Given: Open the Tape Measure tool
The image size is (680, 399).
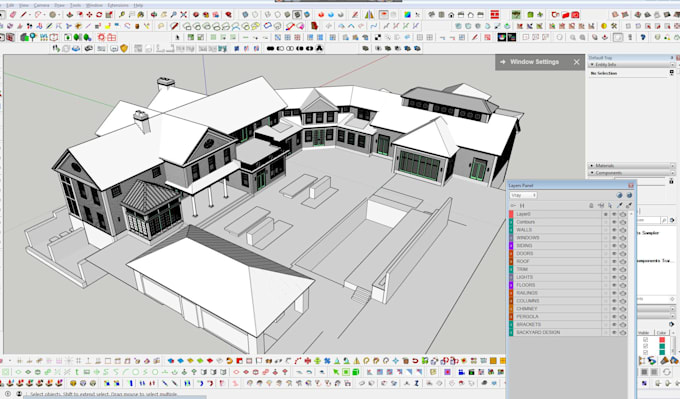Looking at the screenshot, I should coord(122,15).
